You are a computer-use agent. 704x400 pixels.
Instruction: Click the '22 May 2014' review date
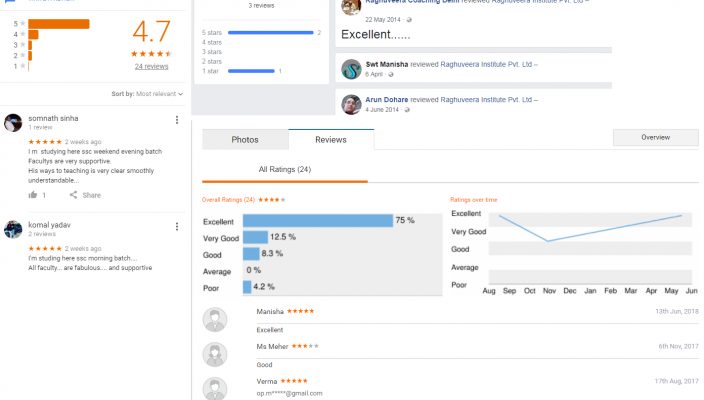click(383, 20)
